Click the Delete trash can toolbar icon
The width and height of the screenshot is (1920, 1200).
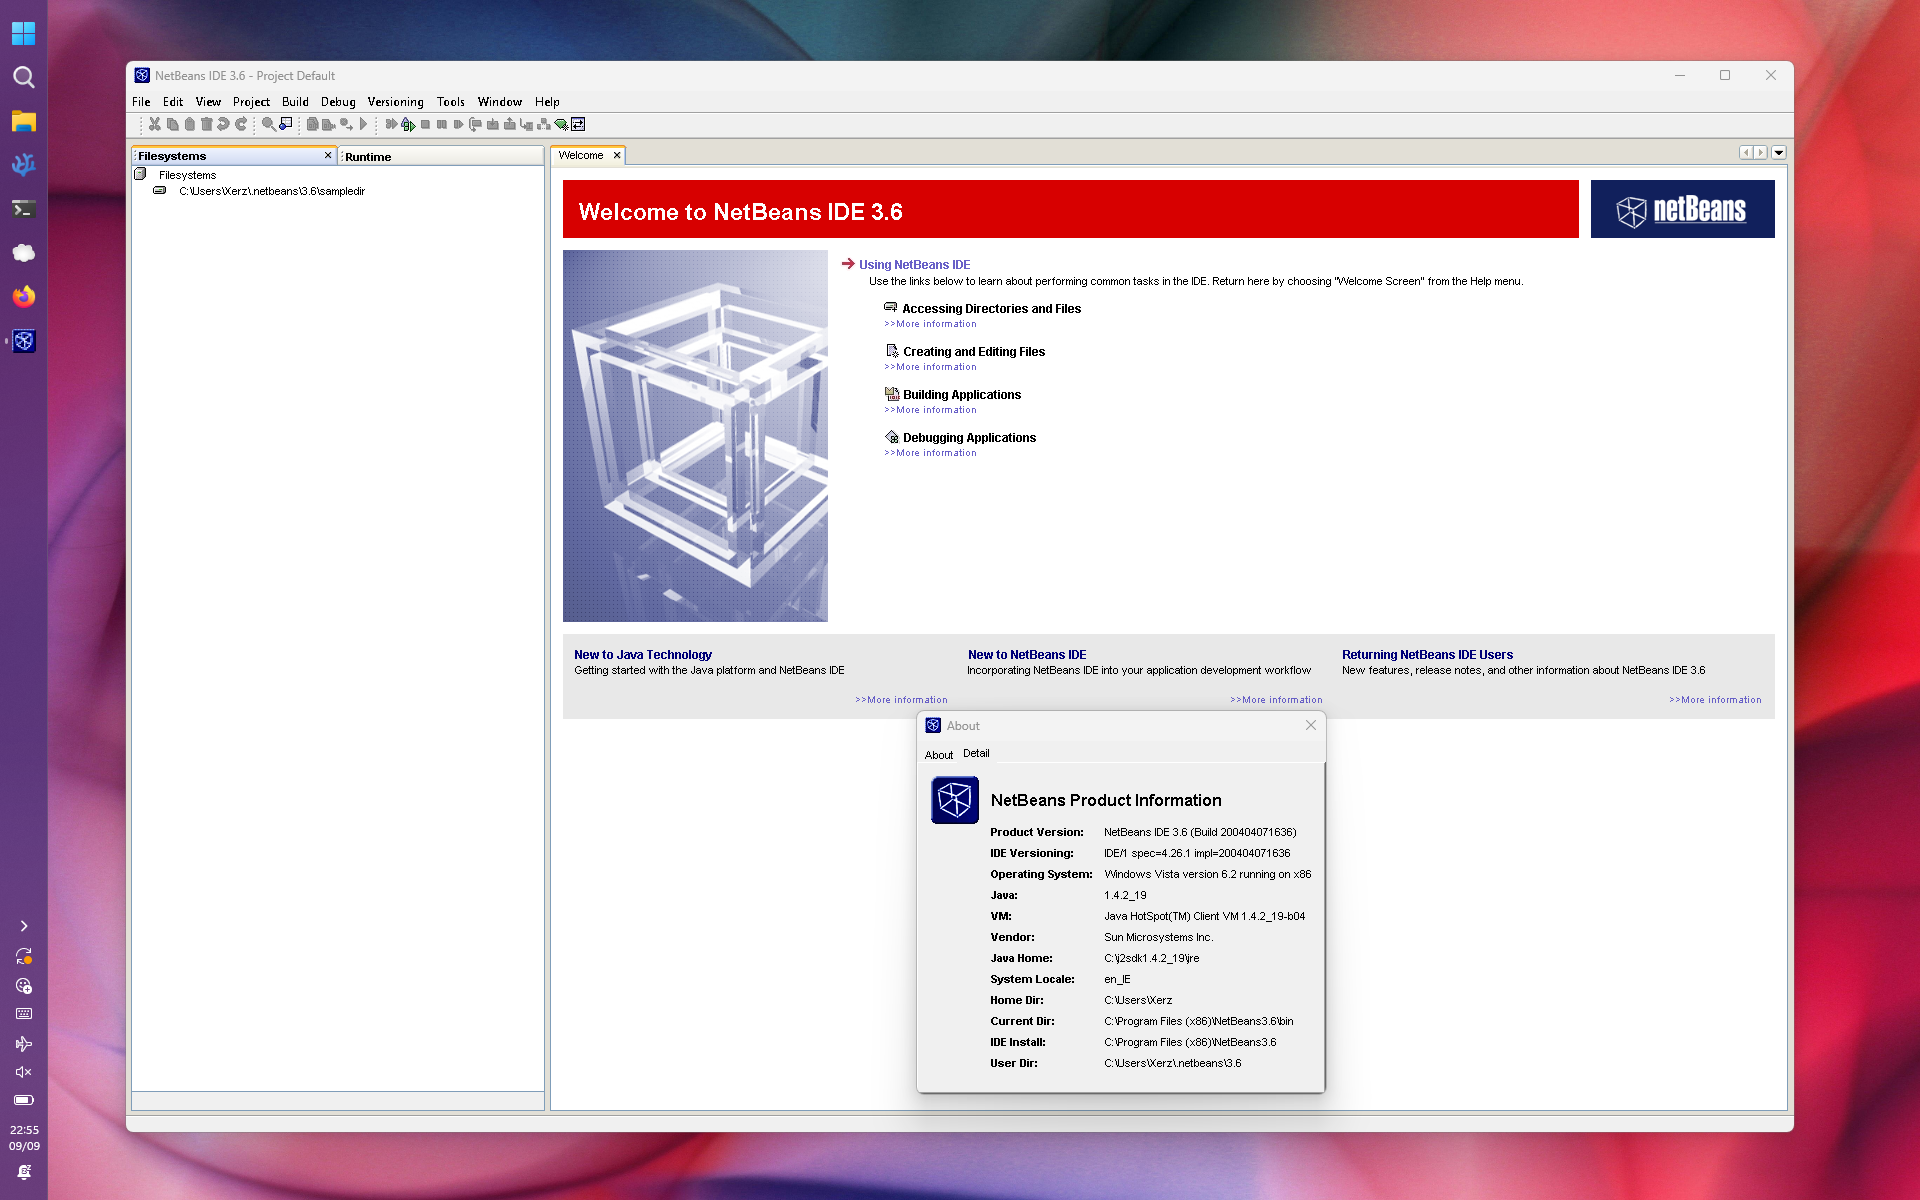coord(206,124)
